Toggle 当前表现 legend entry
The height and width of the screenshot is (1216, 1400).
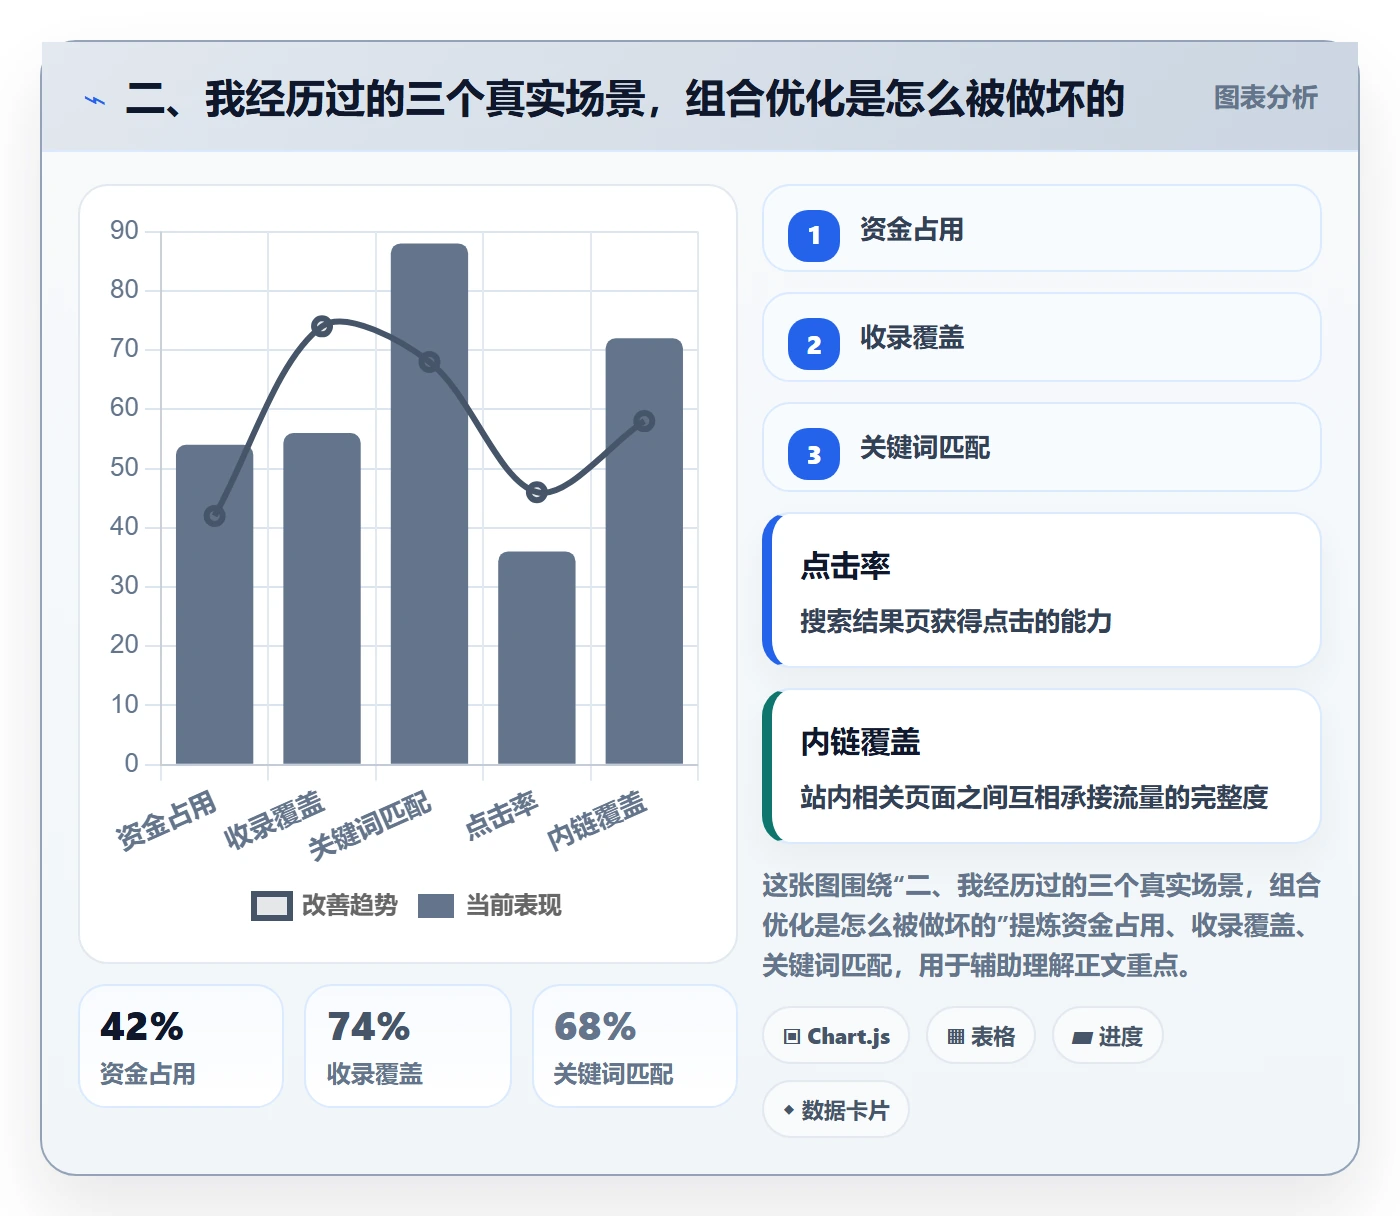coord(489,906)
